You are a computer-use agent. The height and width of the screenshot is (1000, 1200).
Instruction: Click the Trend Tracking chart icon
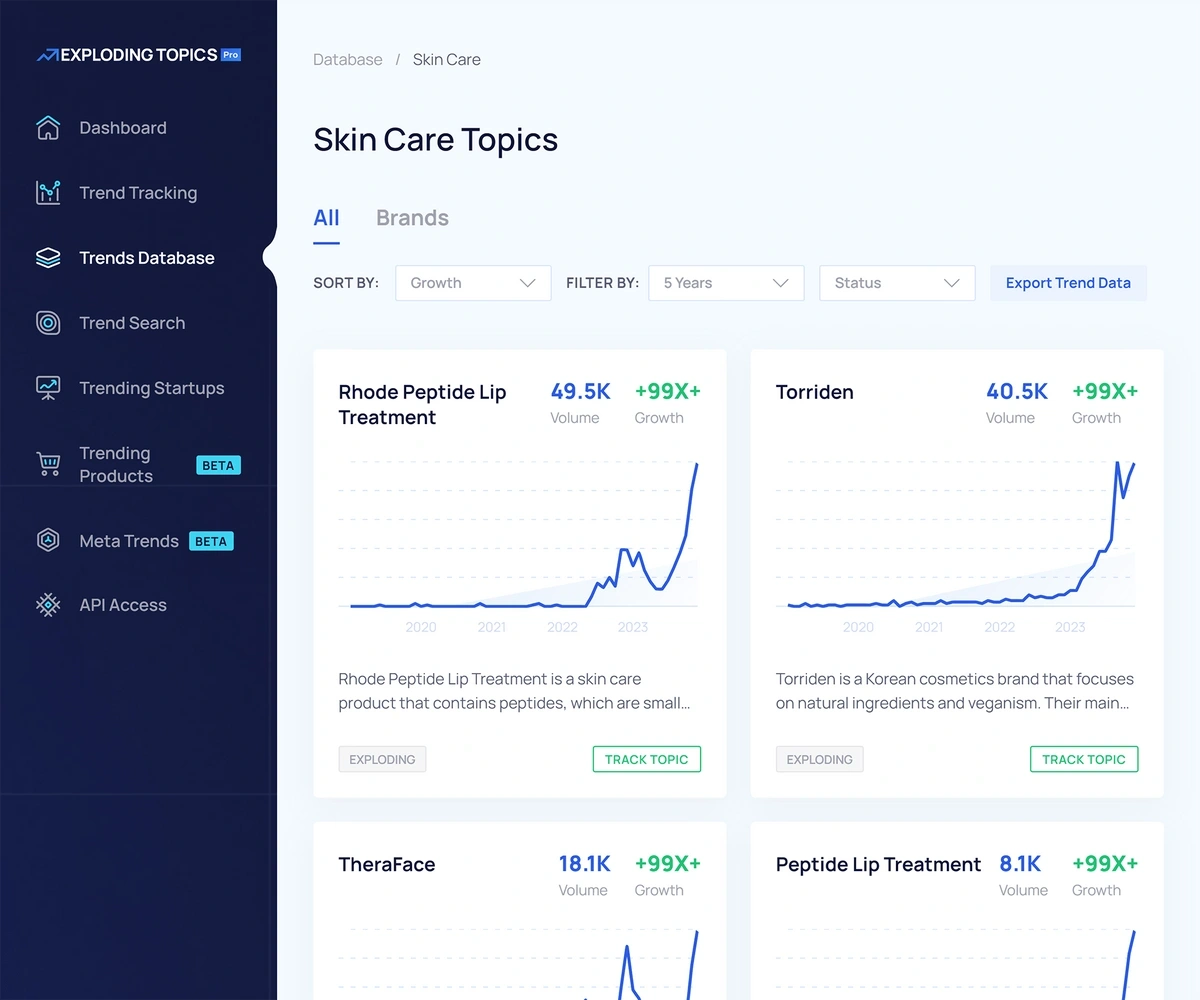pyautogui.click(x=48, y=193)
